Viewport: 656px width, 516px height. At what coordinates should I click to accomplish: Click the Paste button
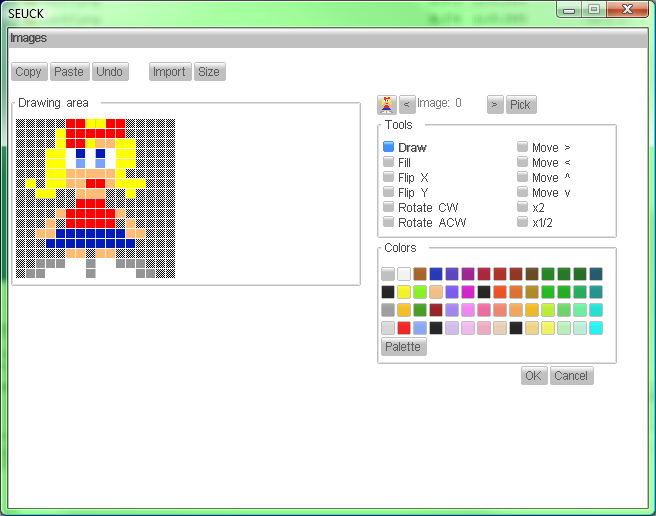tap(69, 72)
